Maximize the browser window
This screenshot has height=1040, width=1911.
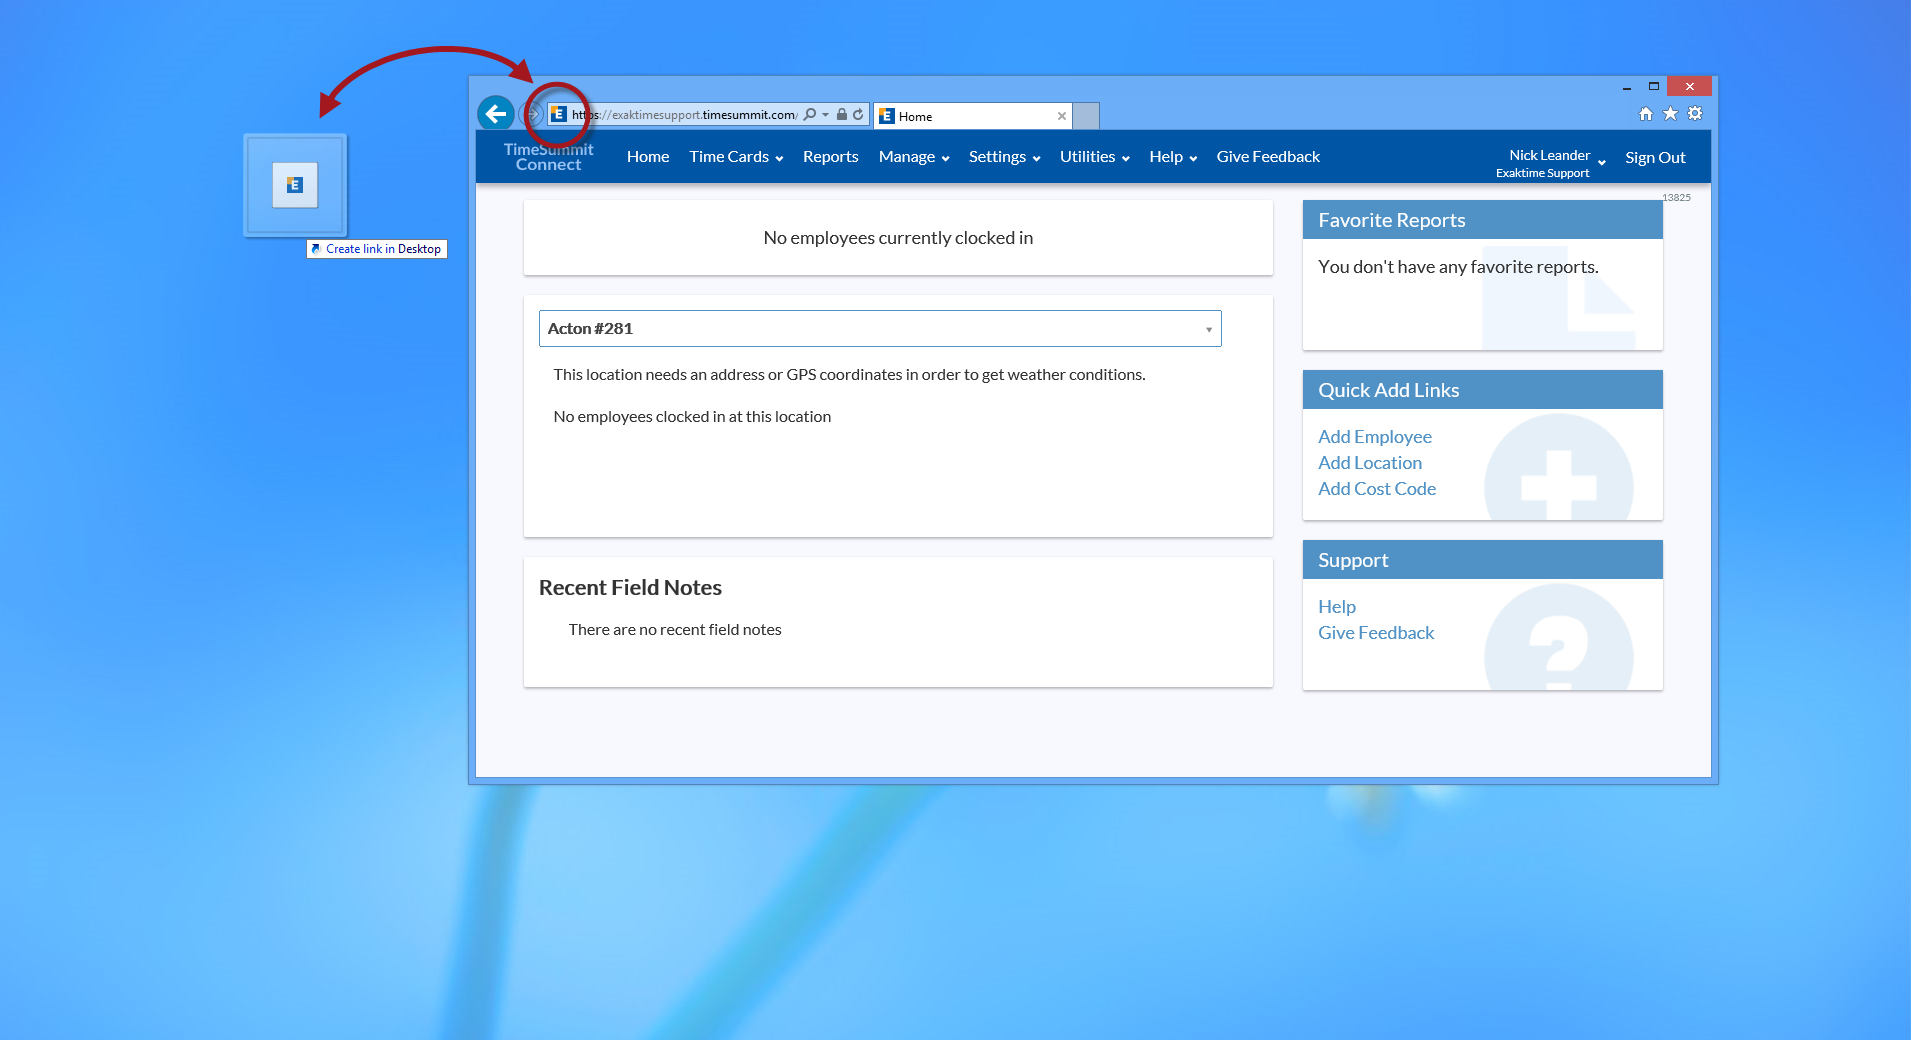(1654, 87)
